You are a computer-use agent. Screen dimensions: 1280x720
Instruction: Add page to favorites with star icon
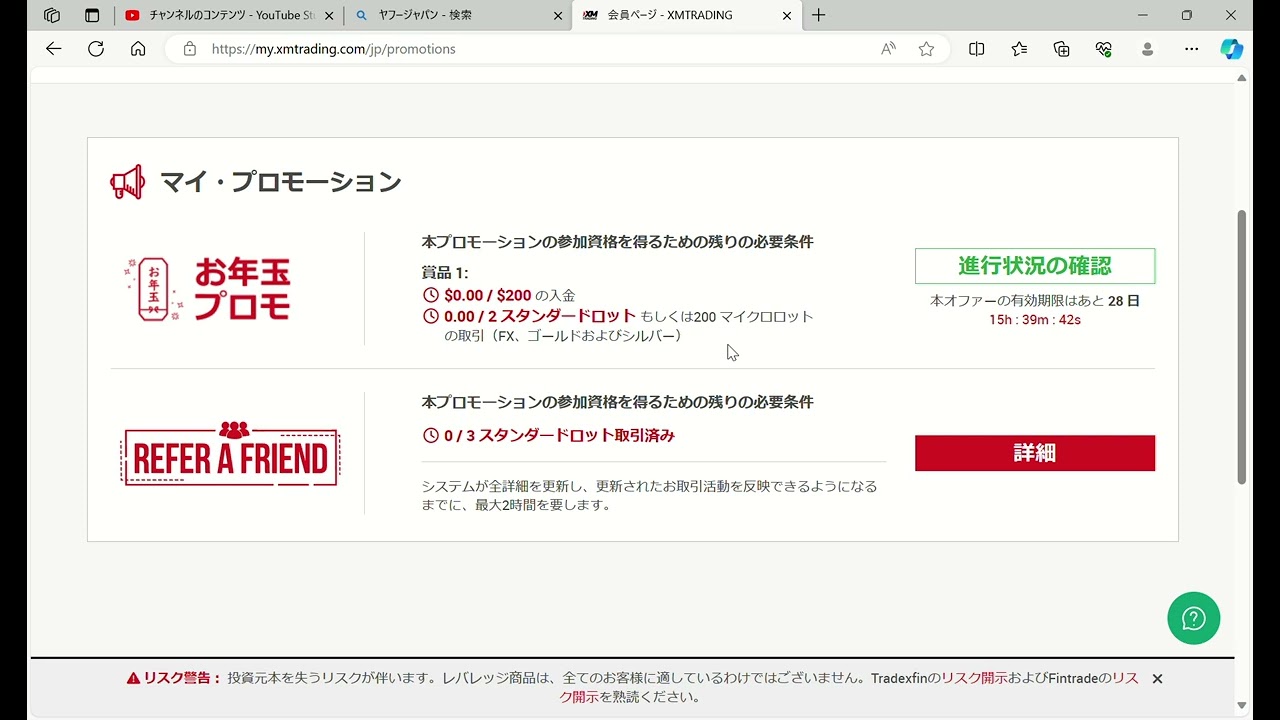pos(926,49)
